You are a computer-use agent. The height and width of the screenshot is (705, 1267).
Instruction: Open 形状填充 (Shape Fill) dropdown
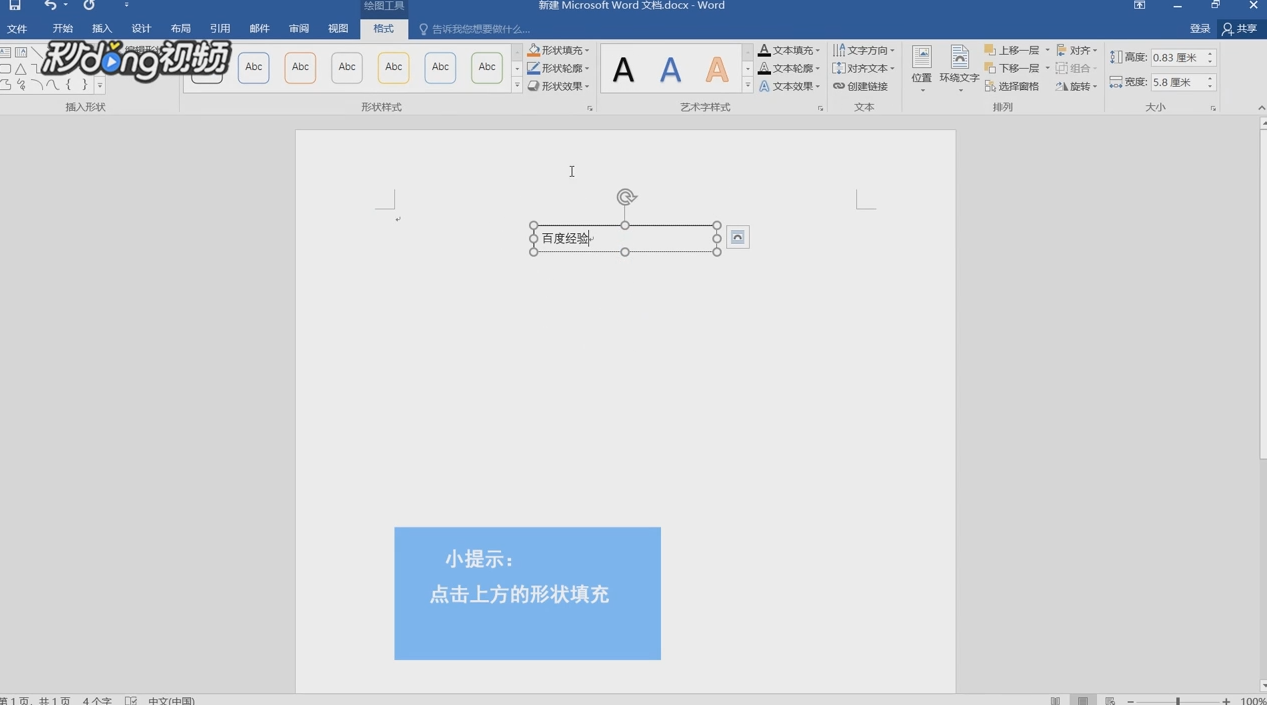tap(559, 50)
